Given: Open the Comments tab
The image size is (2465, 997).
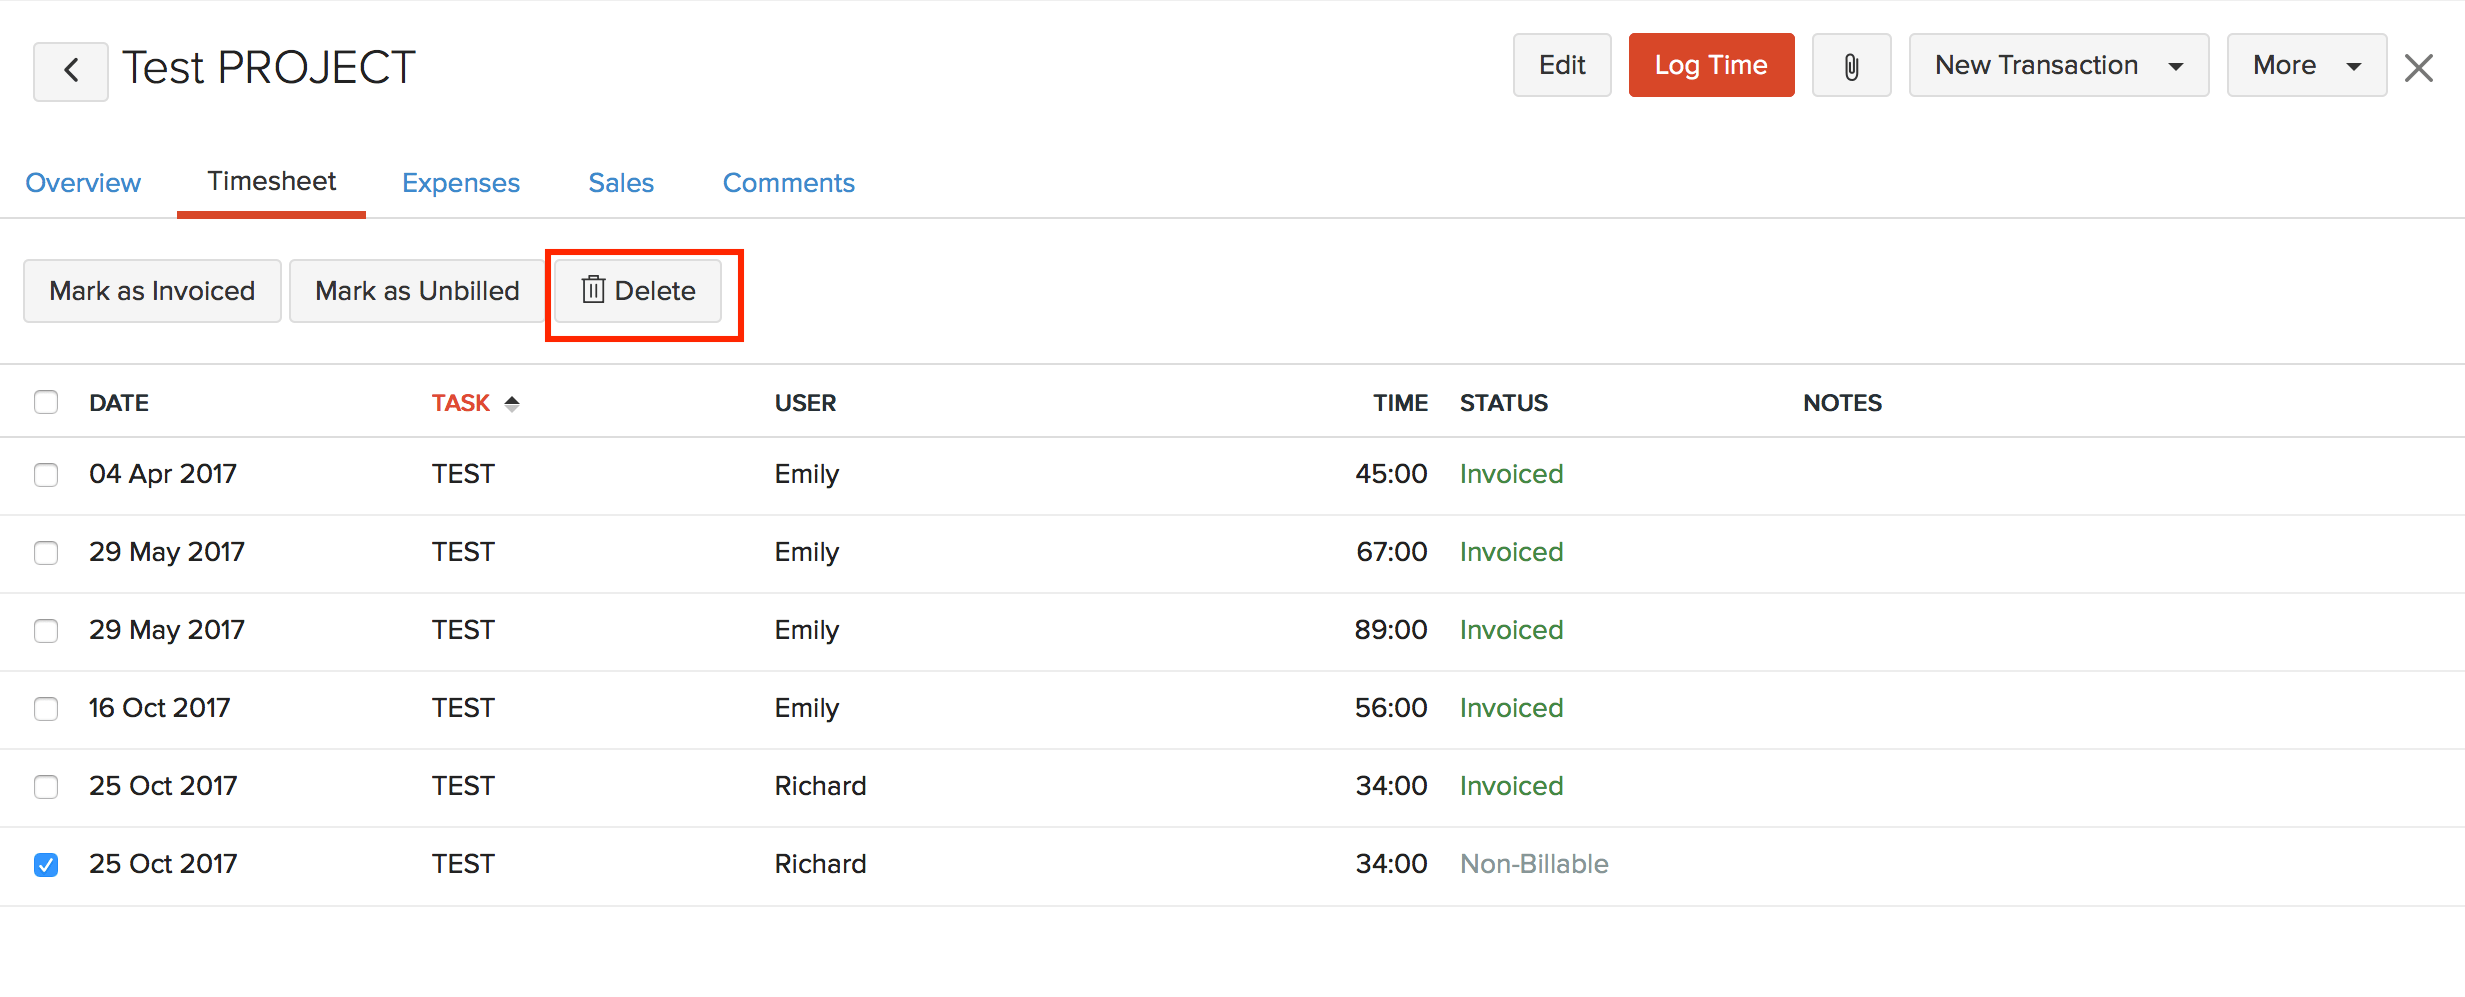Looking at the screenshot, I should tap(788, 182).
